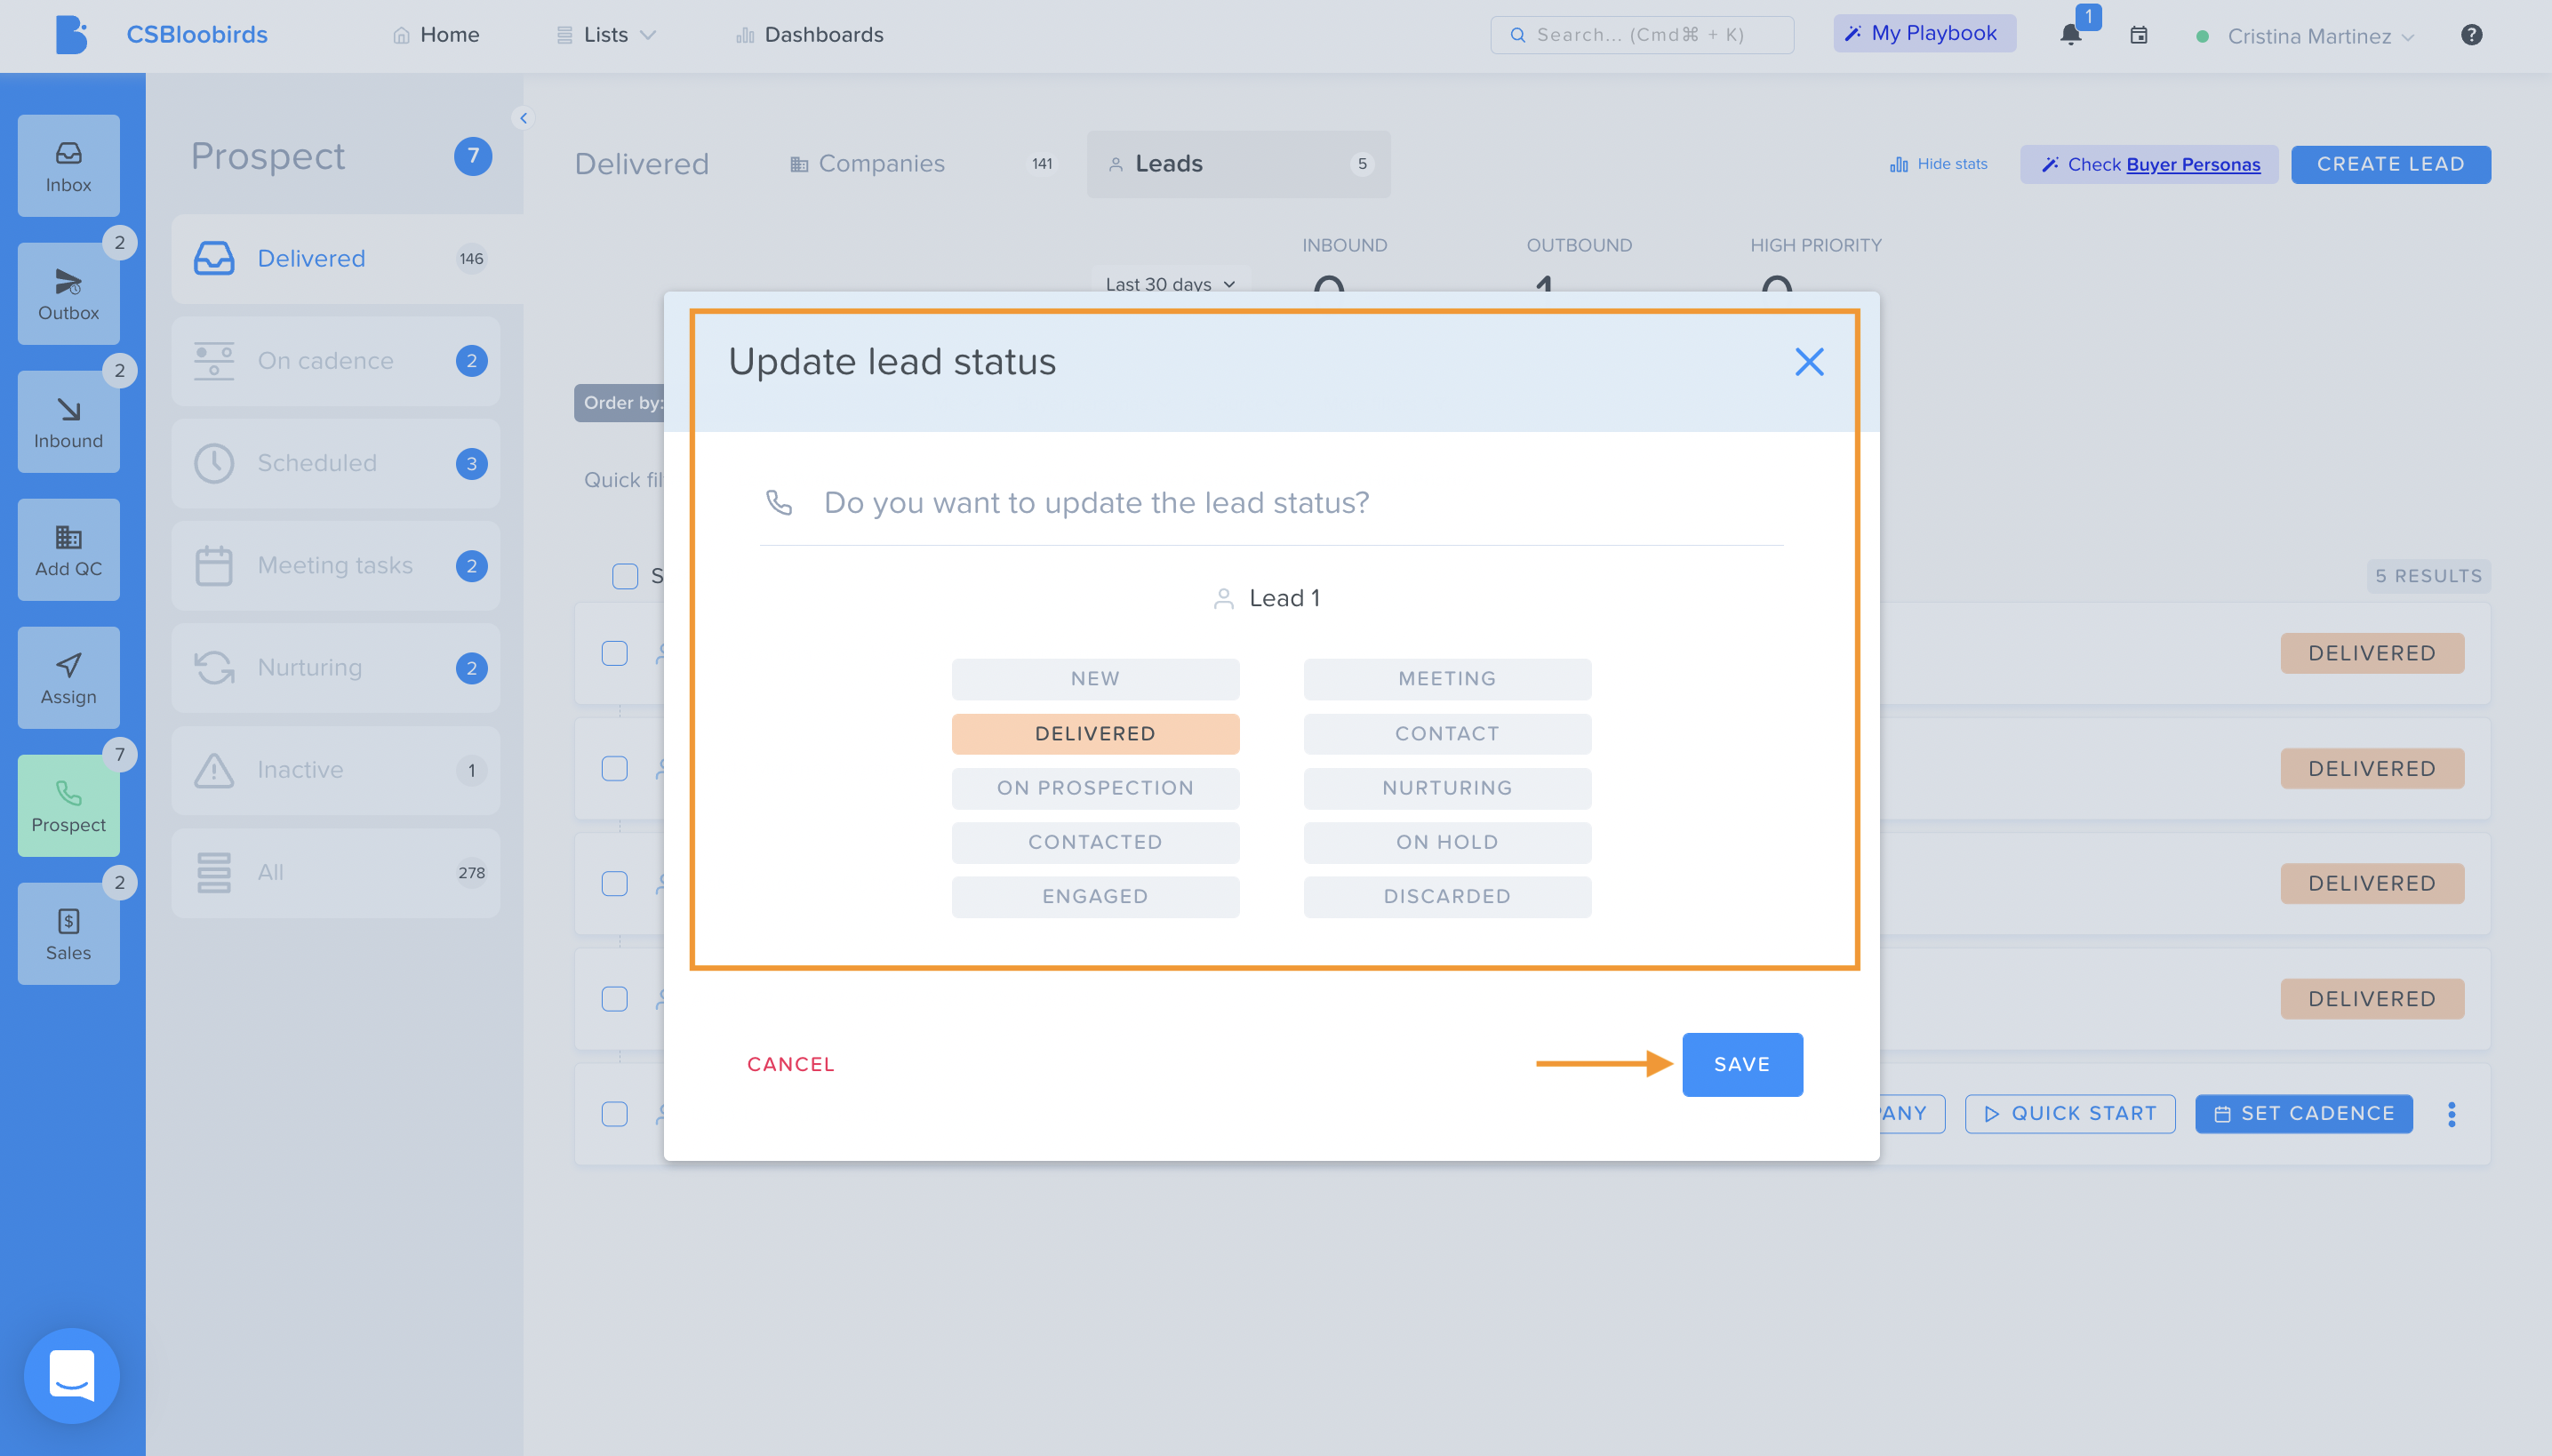Open the Scheduled list in Prospect panel
Image resolution: width=2552 pixels, height=1456 pixels.
pyautogui.click(x=336, y=464)
